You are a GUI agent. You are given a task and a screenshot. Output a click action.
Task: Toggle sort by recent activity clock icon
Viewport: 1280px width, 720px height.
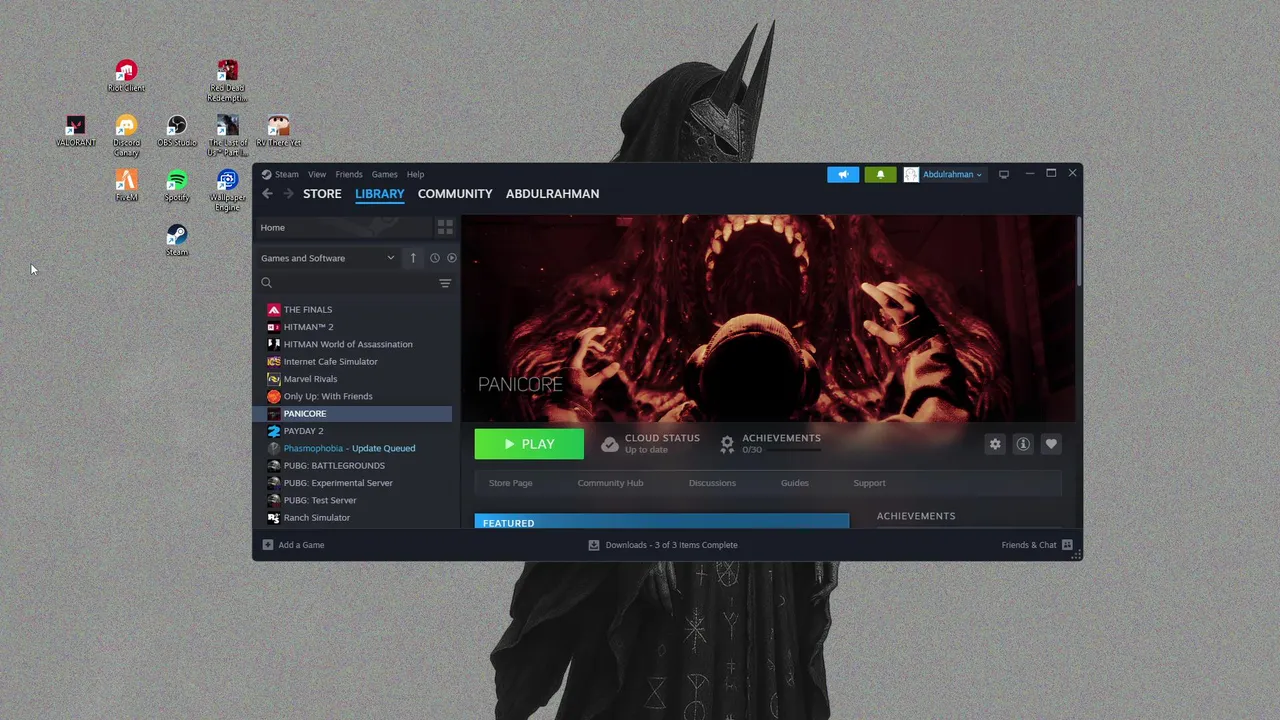pos(435,258)
